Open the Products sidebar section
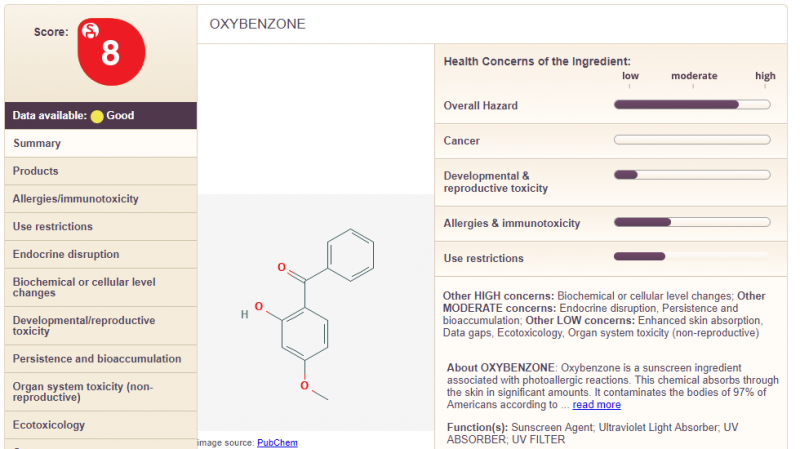 click(x=36, y=171)
